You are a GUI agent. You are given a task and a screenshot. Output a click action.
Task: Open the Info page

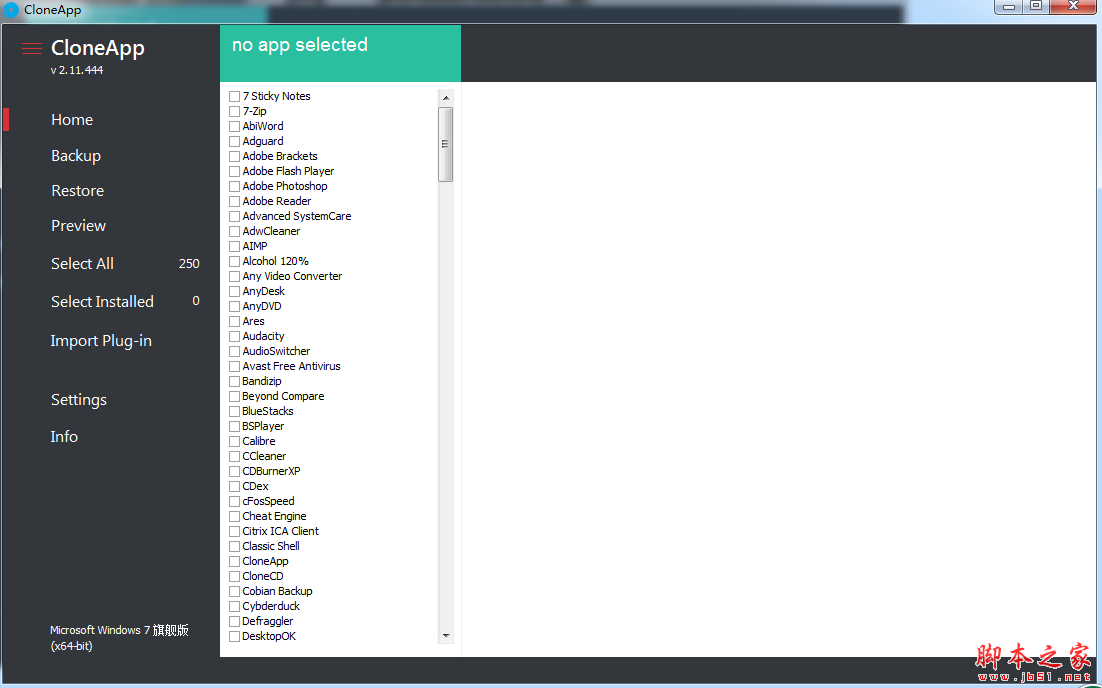click(x=64, y=436)
